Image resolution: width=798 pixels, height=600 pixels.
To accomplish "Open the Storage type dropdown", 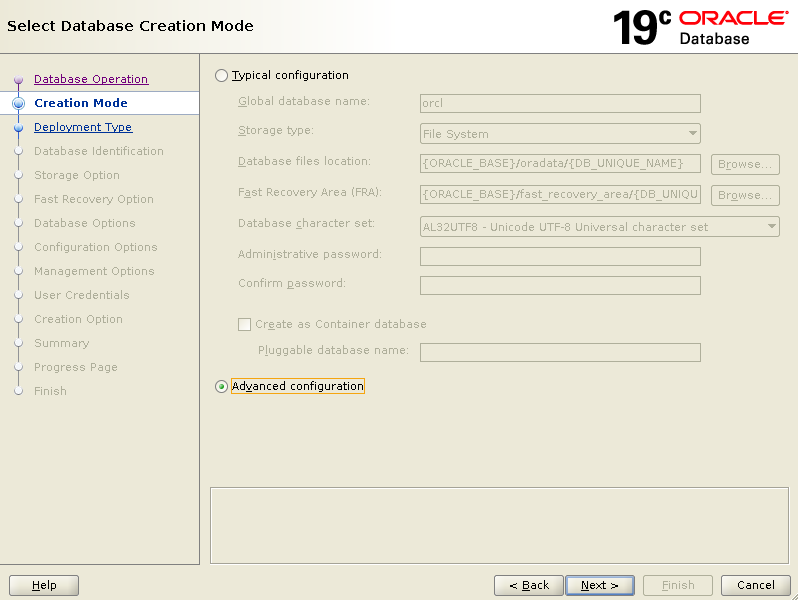I will (x=560, y=134).
